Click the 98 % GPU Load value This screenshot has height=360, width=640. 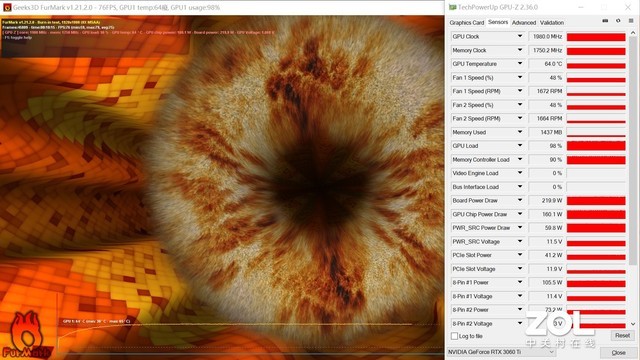pos(556,146)
